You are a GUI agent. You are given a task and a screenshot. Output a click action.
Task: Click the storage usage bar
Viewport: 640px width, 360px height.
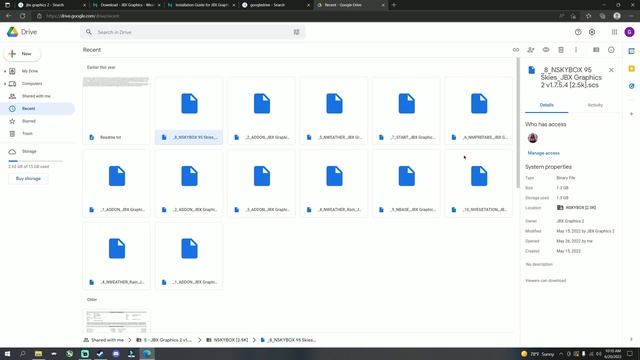tap(36, 161)
